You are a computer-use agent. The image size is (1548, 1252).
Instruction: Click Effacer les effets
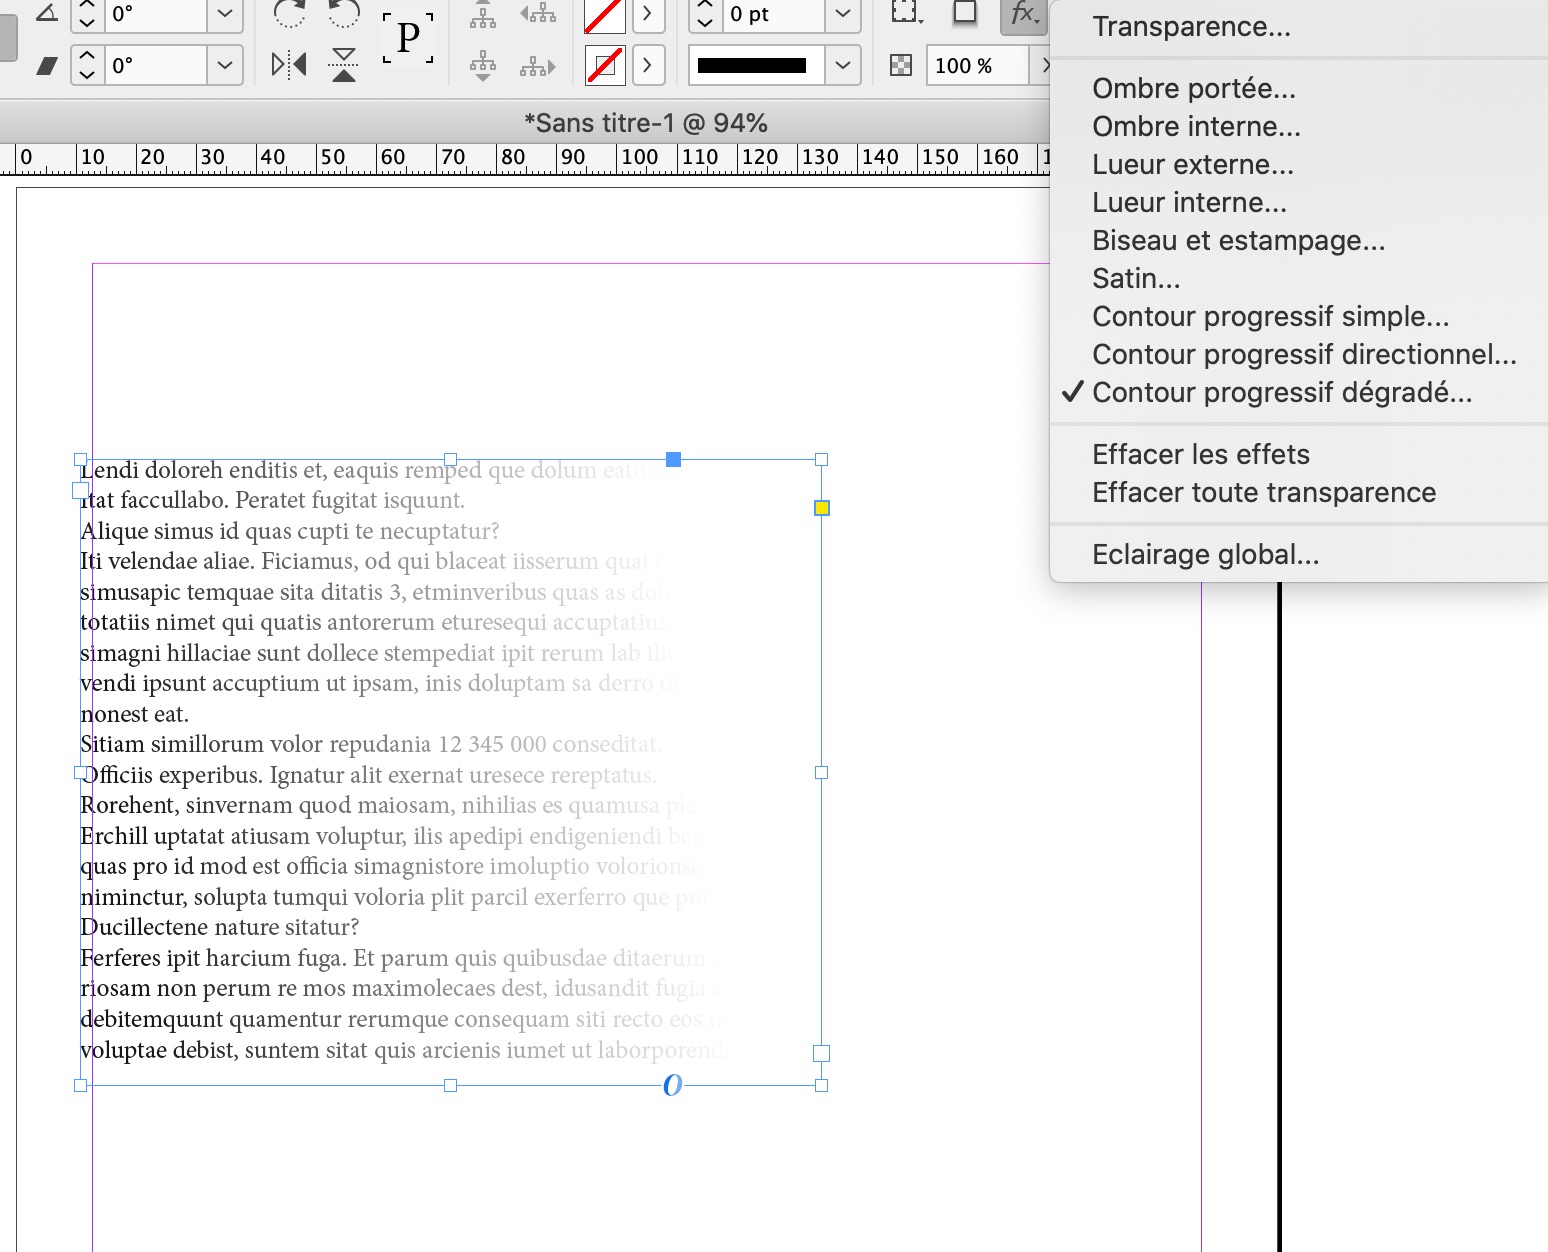tap(1200, 454)
